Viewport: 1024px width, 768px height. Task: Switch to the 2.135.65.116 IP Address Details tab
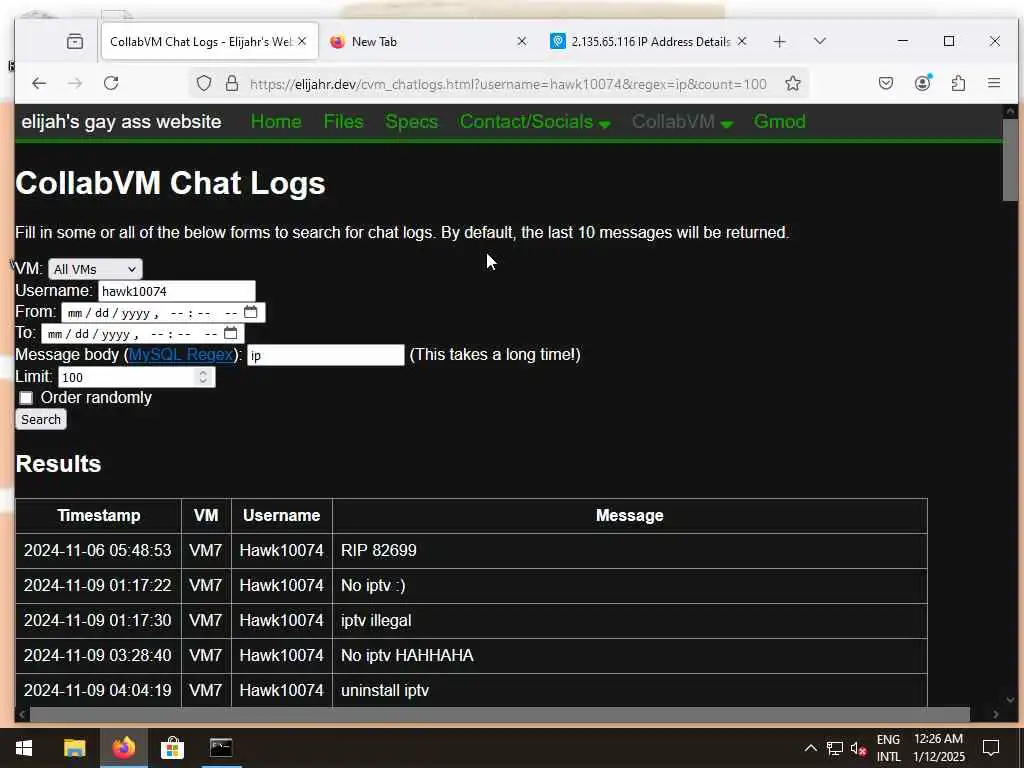coord(648,42)
